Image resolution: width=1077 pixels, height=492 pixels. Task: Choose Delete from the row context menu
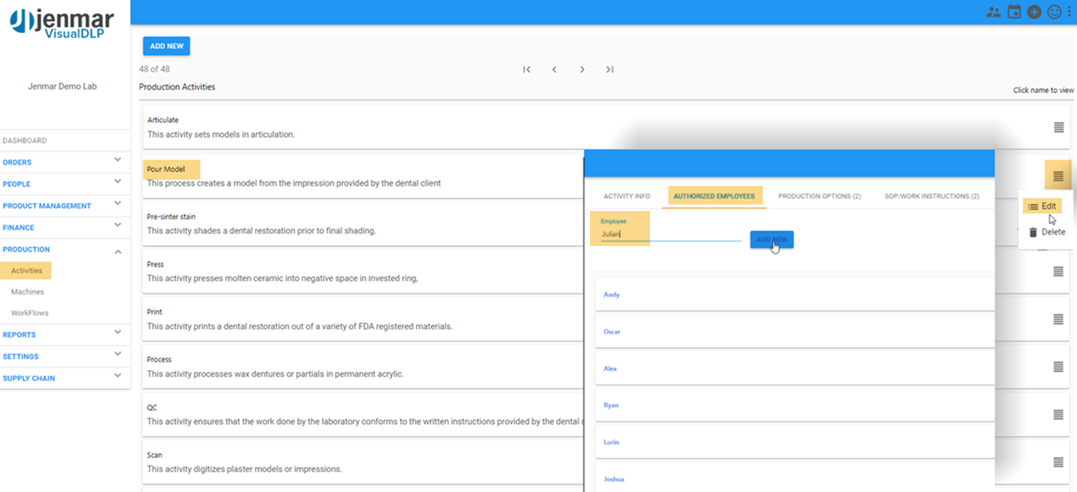tap(1047, 232)
